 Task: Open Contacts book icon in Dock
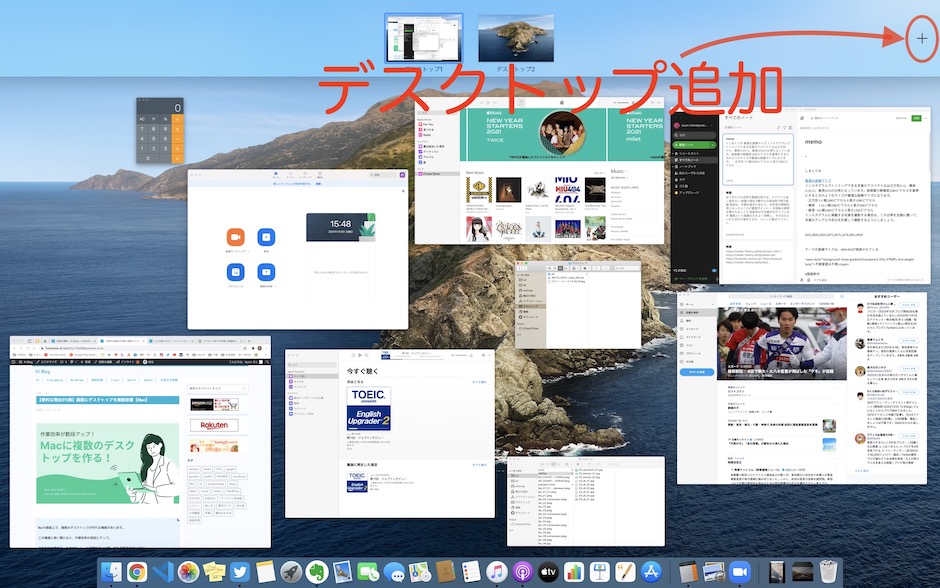(x=445, y=572)
